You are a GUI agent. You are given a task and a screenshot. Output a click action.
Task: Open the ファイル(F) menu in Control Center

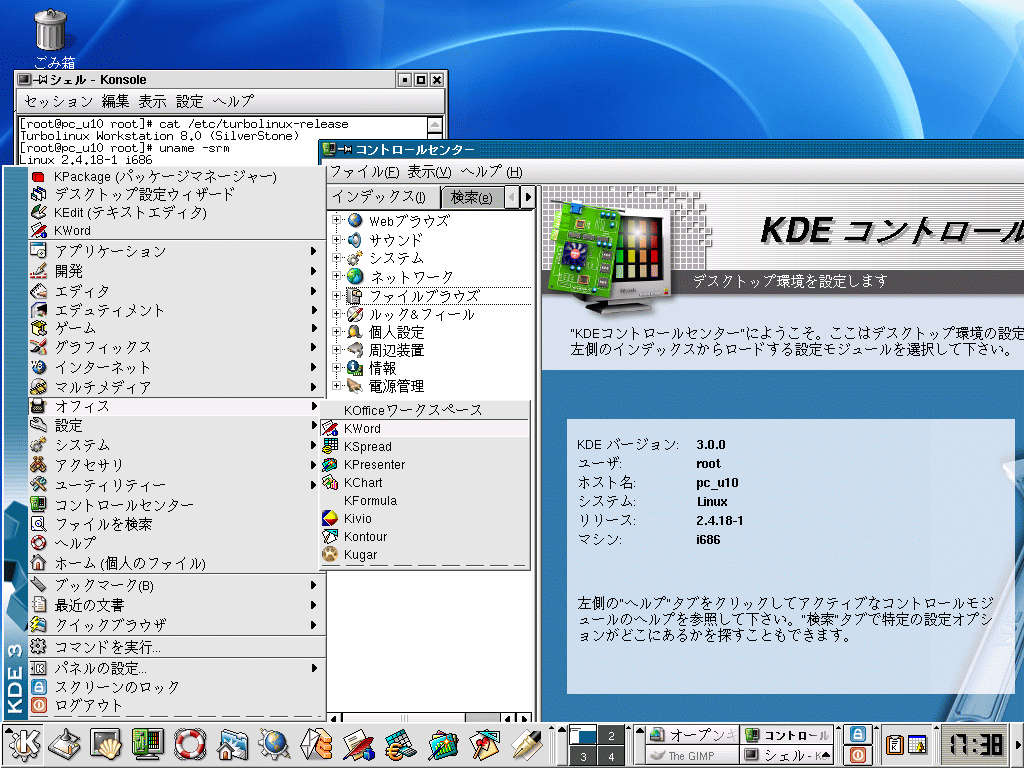[364, 172]
